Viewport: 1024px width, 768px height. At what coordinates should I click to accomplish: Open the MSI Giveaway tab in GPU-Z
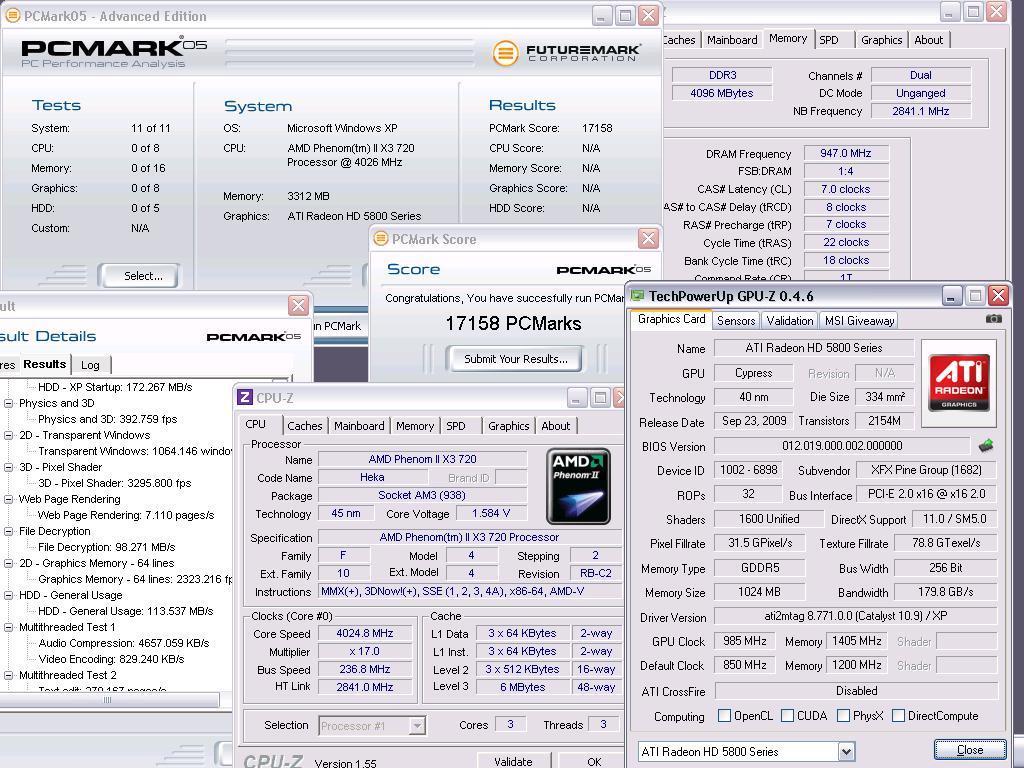point(859,321)
